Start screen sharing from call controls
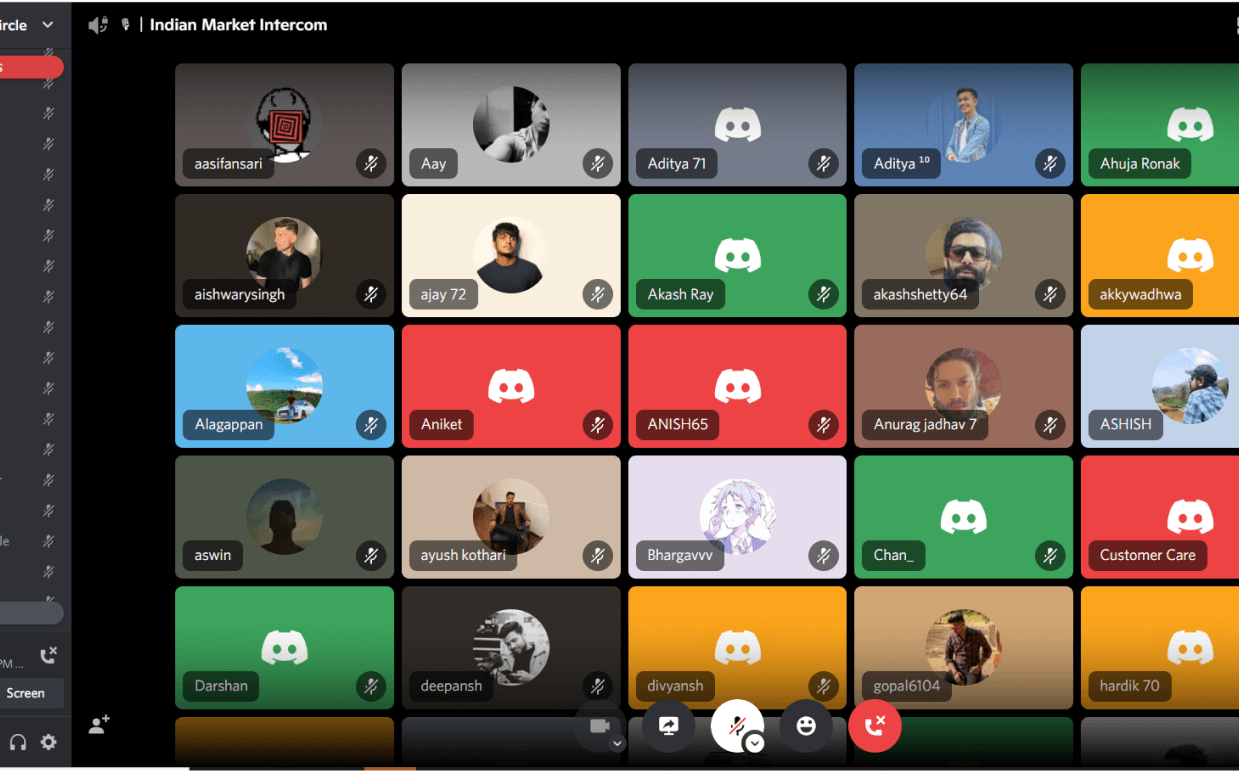This screenshot has height=771, width=1239. tap(669, 726)
